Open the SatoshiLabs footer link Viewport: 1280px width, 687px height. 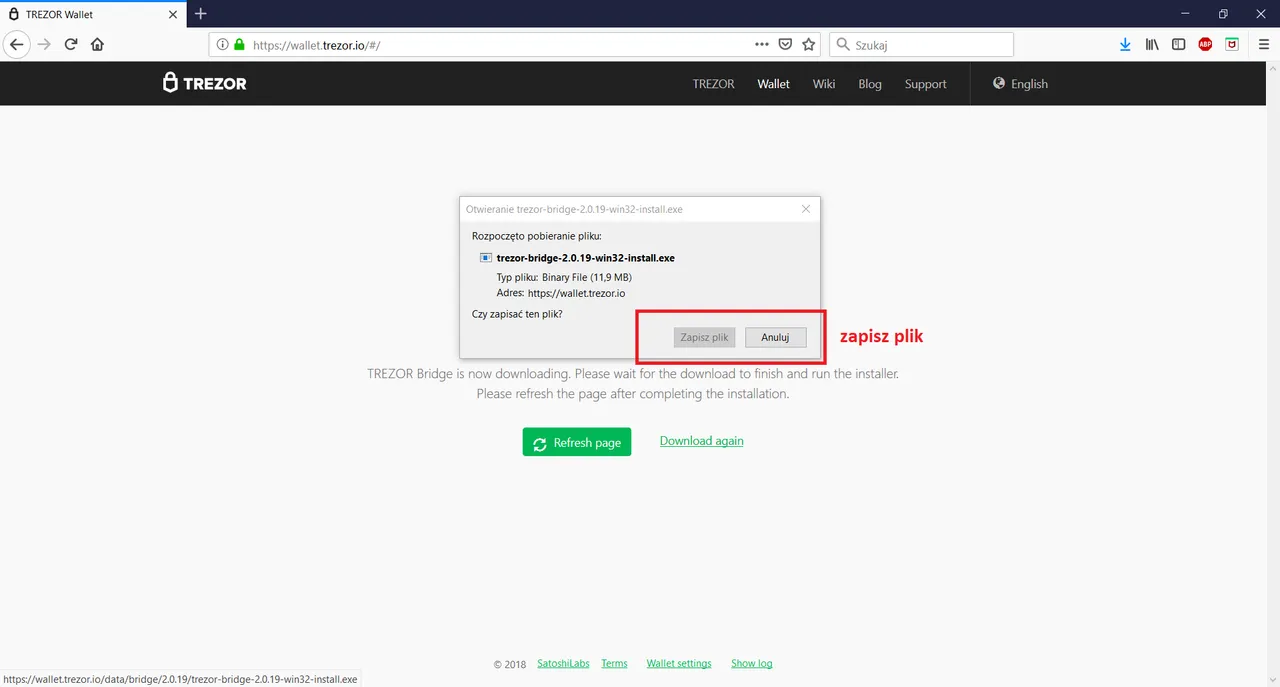563,663
